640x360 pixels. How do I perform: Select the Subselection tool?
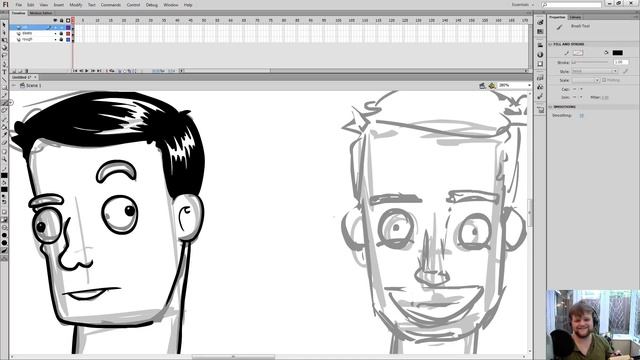(4, 32)
